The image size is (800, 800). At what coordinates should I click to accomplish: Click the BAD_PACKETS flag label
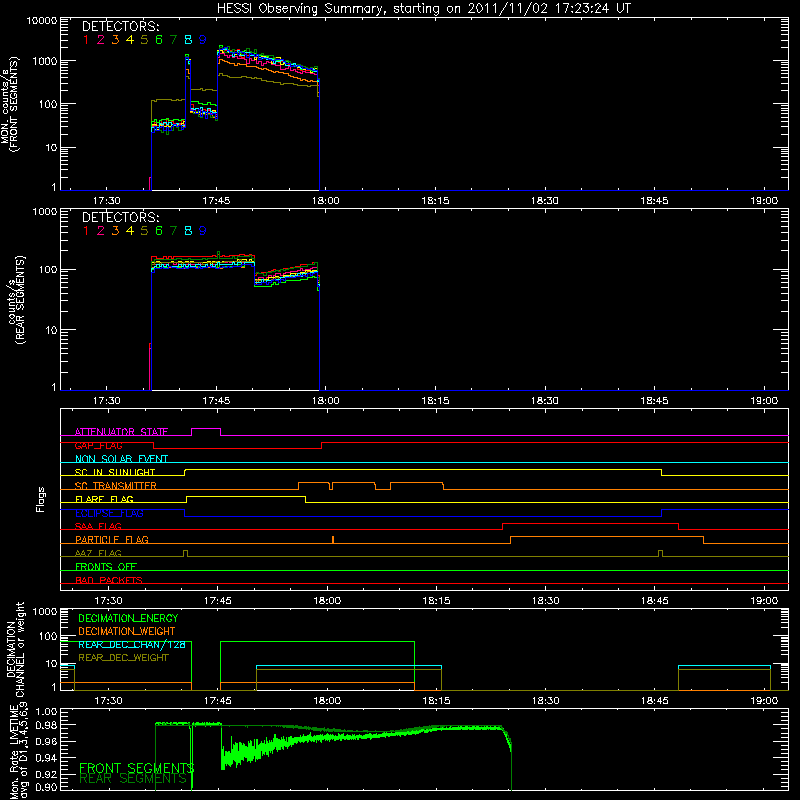109,580
